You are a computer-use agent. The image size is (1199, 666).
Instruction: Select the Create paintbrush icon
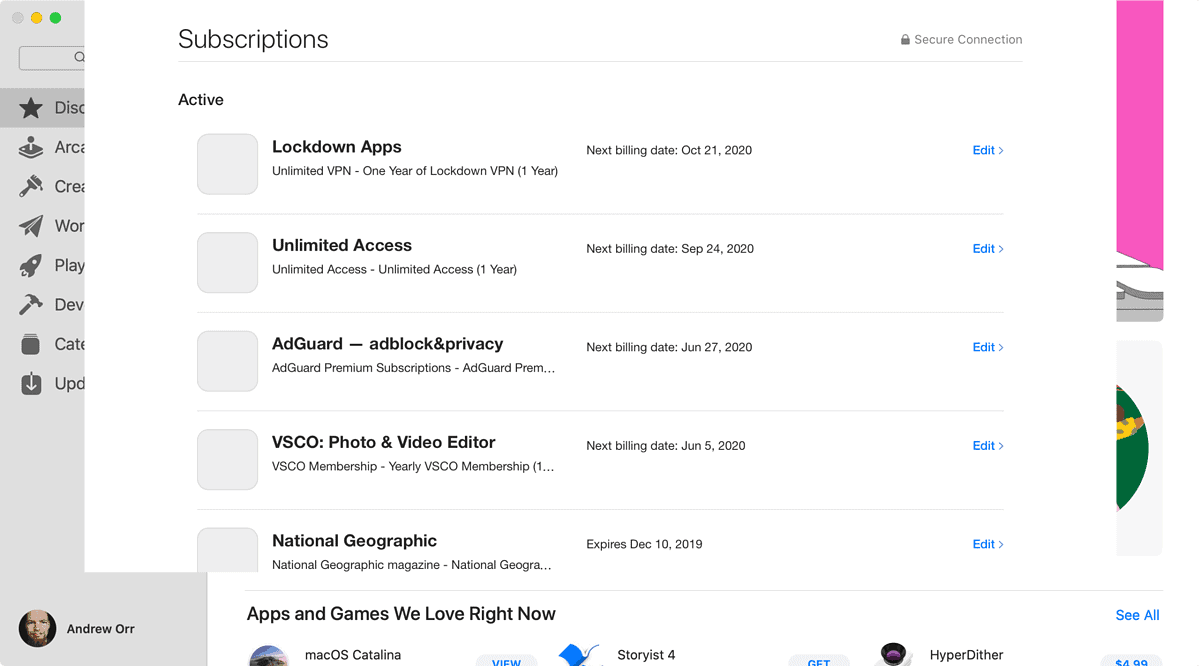click(32, 187)
